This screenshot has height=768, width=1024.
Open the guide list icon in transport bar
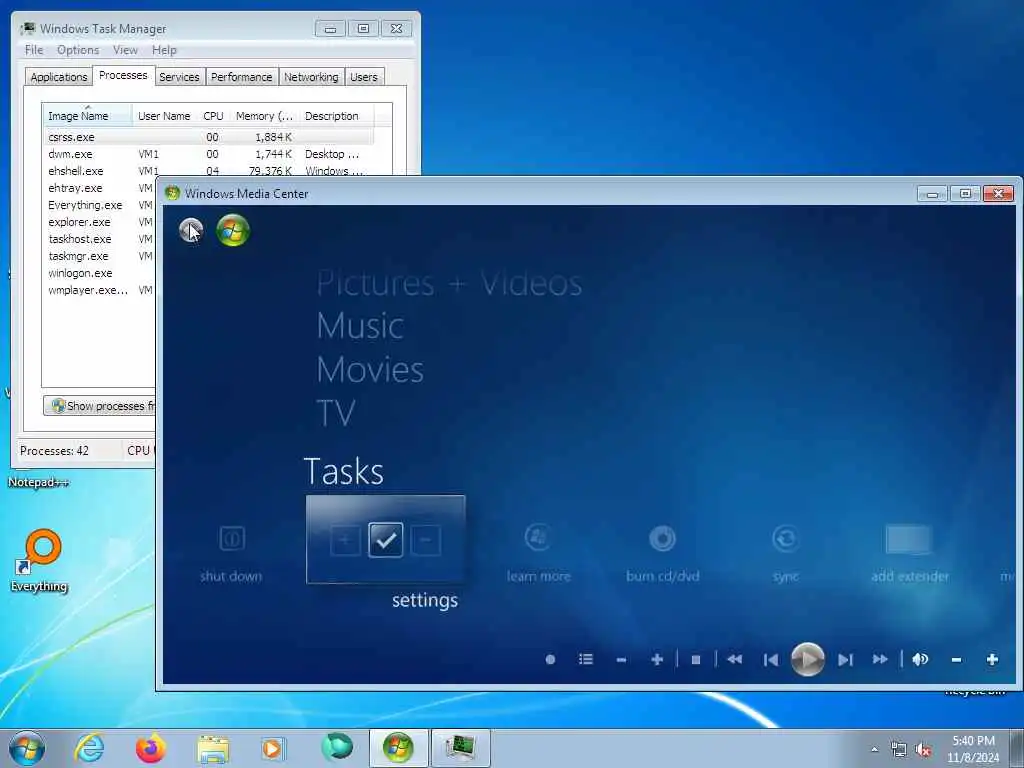[x=586, y=660]
